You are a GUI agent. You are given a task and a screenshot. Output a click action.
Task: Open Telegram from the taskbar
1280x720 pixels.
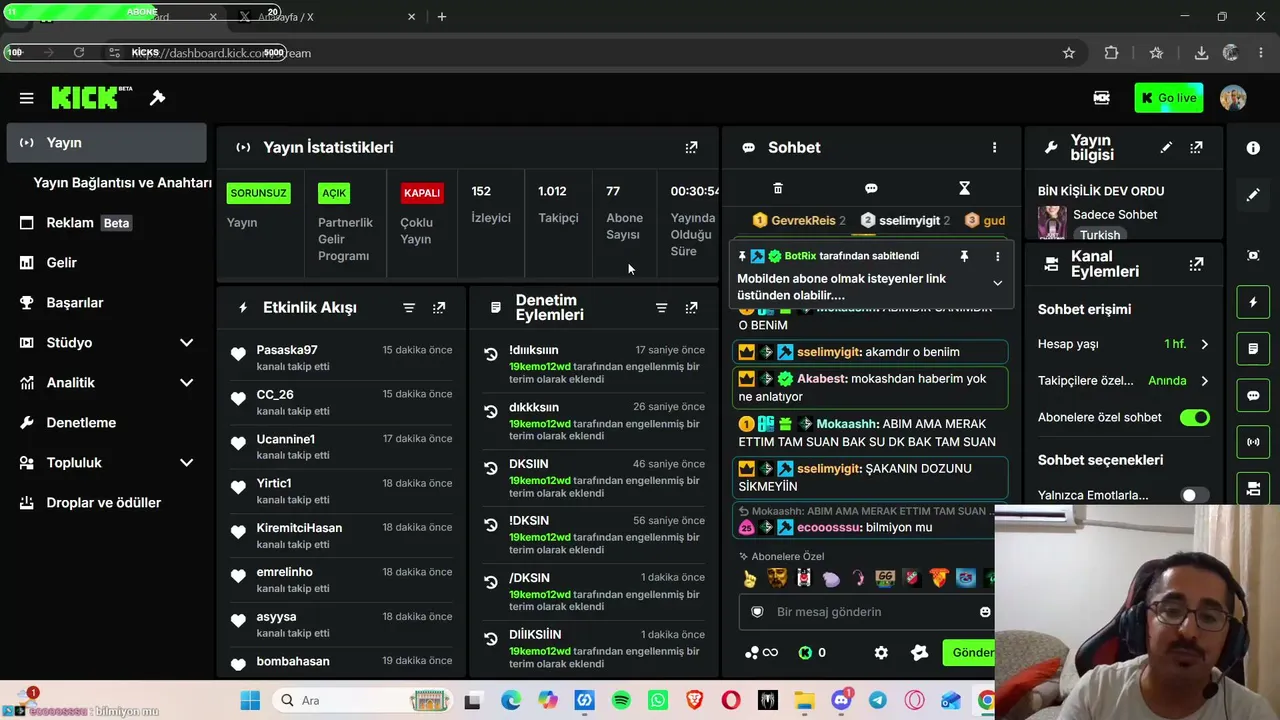tap(877, 700)
